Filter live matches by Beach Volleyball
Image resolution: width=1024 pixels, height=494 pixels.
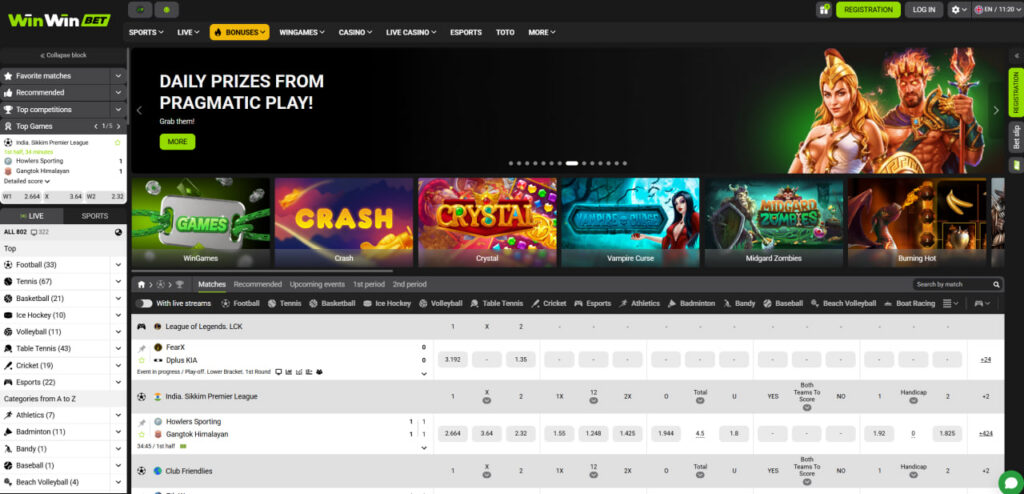[844, 303]
